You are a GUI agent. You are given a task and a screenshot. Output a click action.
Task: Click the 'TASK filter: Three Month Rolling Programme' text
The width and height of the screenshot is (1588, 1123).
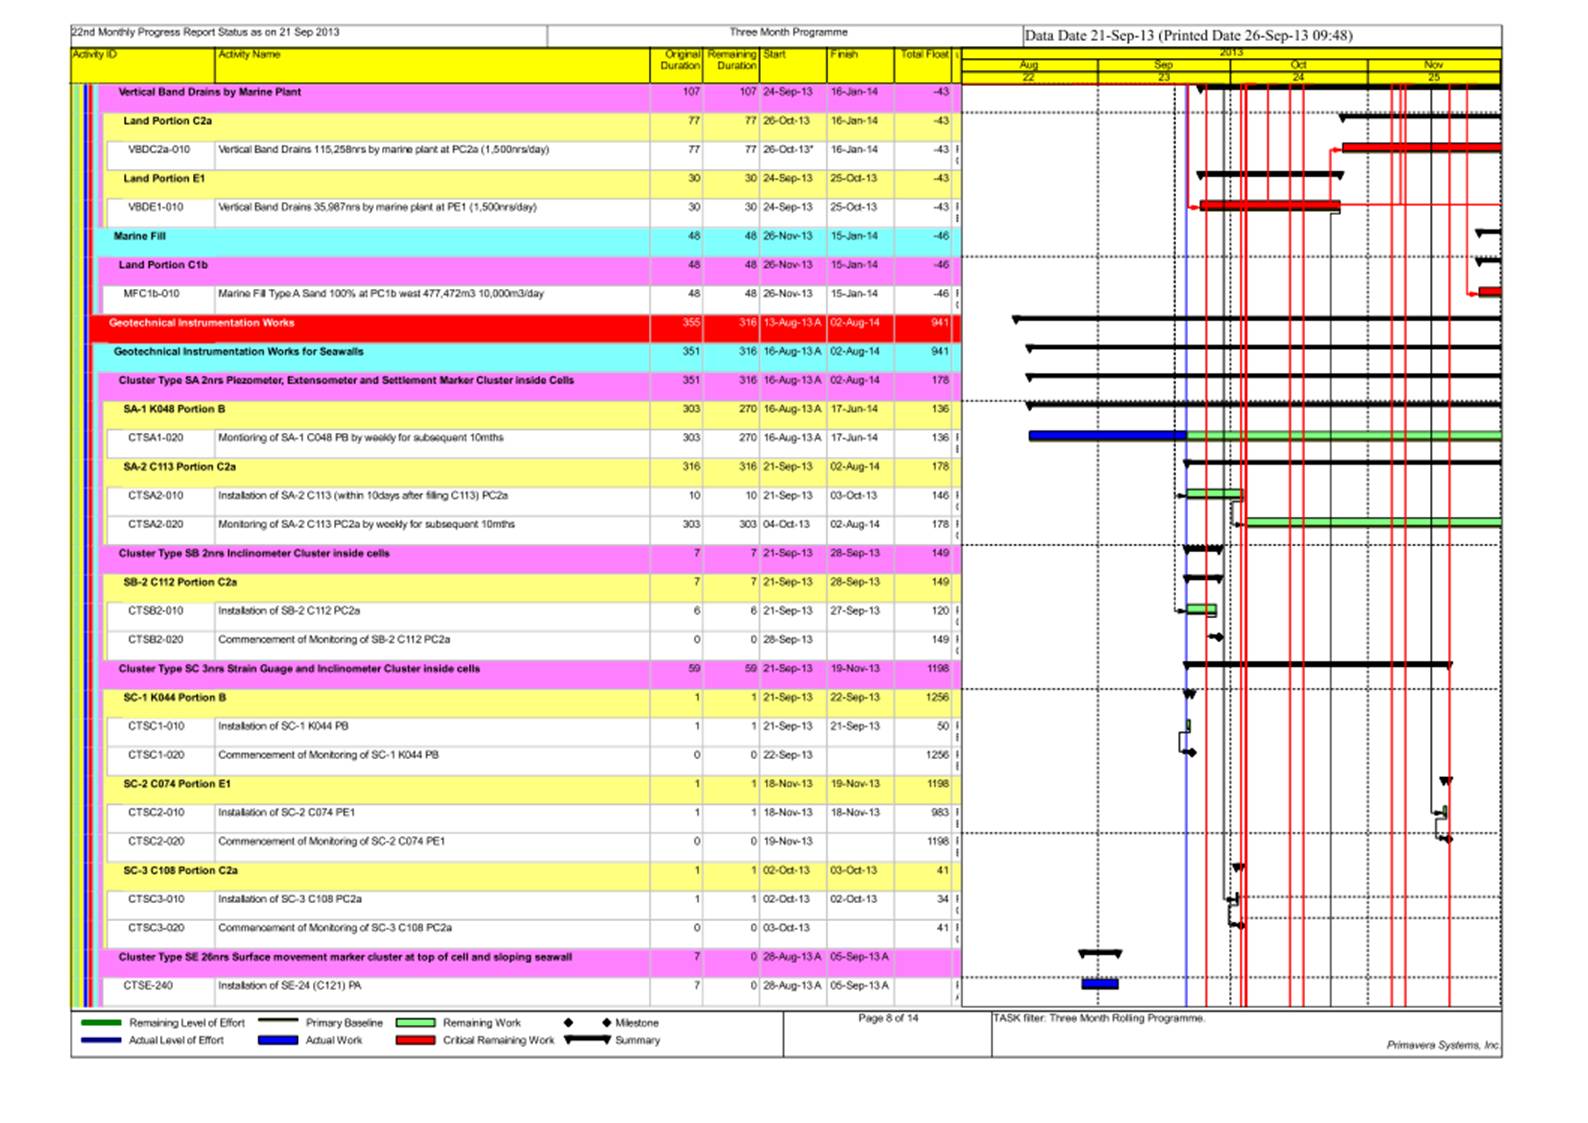pos(1098,1019)
